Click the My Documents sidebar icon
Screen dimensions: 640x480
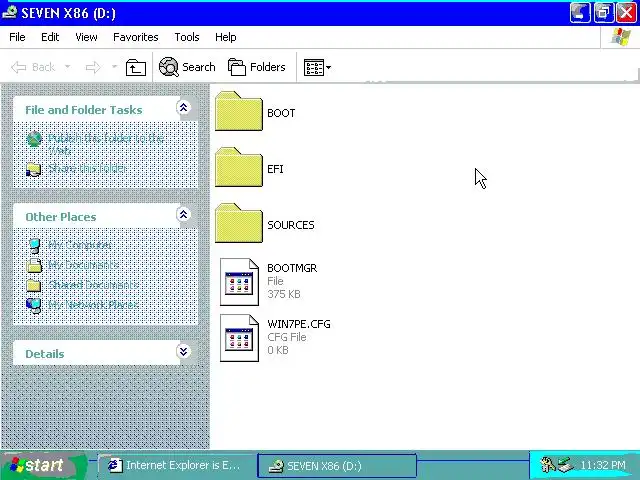[34, 265]
